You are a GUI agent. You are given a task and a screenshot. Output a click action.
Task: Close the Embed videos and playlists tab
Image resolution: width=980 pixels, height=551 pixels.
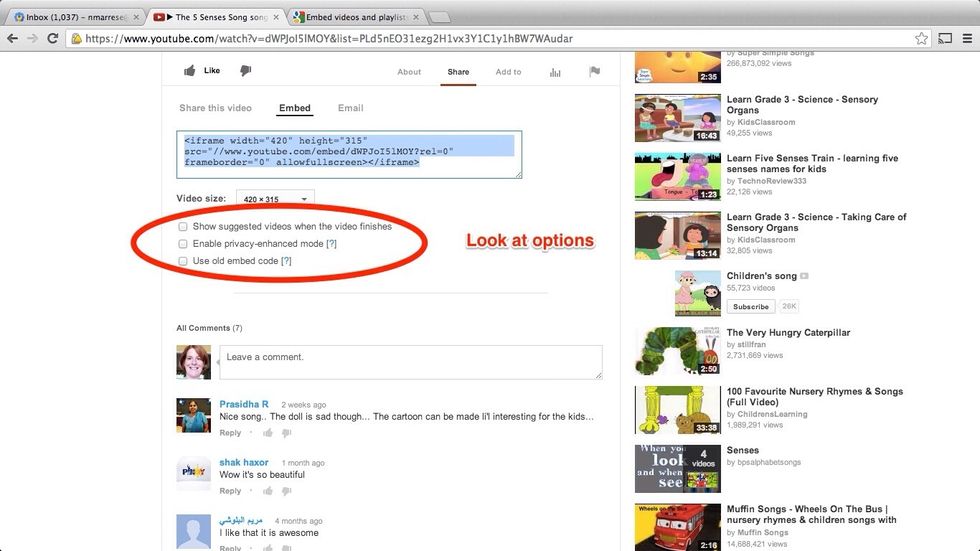[x=416, y=17]
